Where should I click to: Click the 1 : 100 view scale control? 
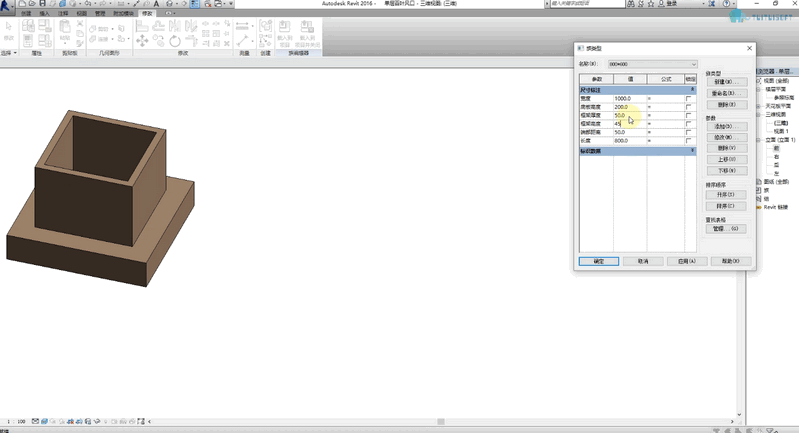[17, 421]
